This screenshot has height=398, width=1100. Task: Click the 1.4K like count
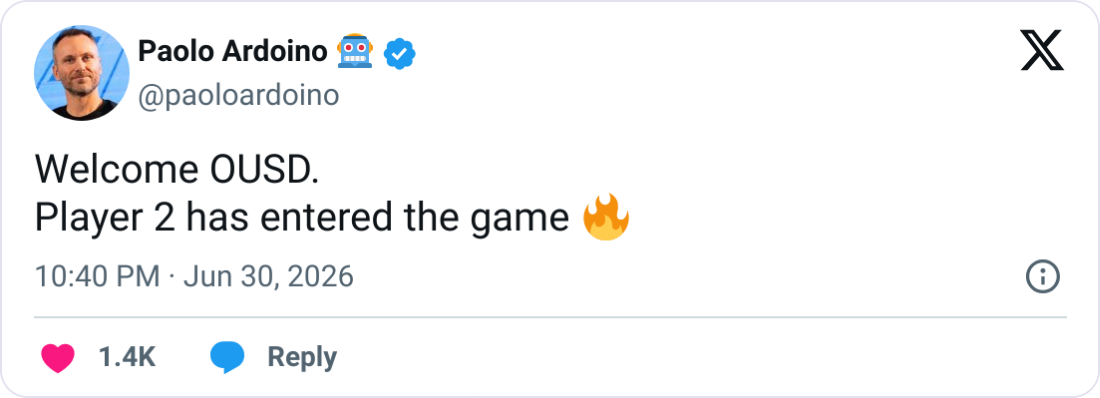pos(127,357)
